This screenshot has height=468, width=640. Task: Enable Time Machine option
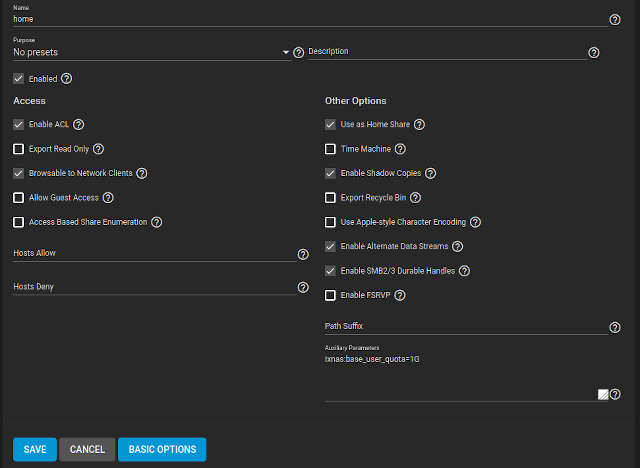pyautogui.click(x=330, y=149)
